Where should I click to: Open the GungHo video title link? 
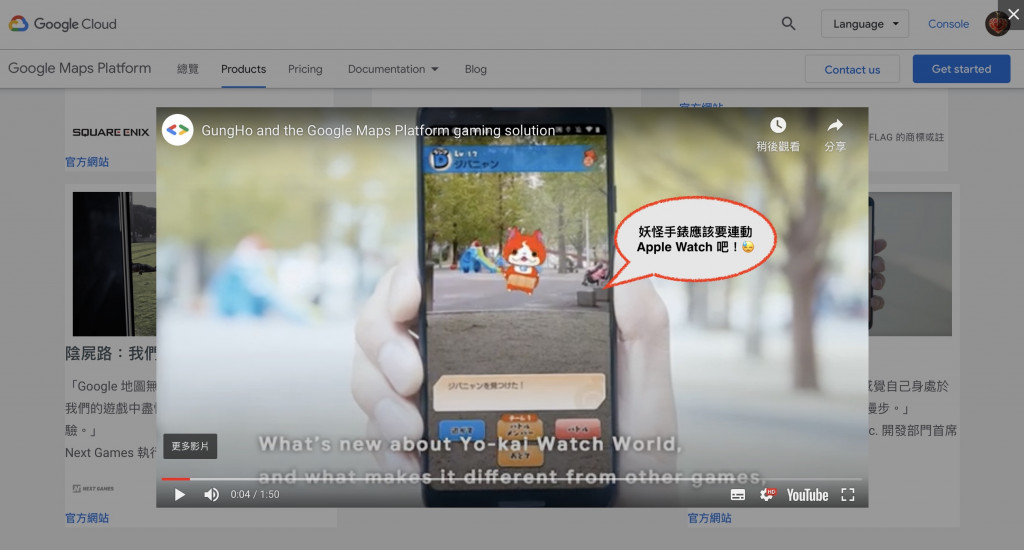(x=378, y=131)
